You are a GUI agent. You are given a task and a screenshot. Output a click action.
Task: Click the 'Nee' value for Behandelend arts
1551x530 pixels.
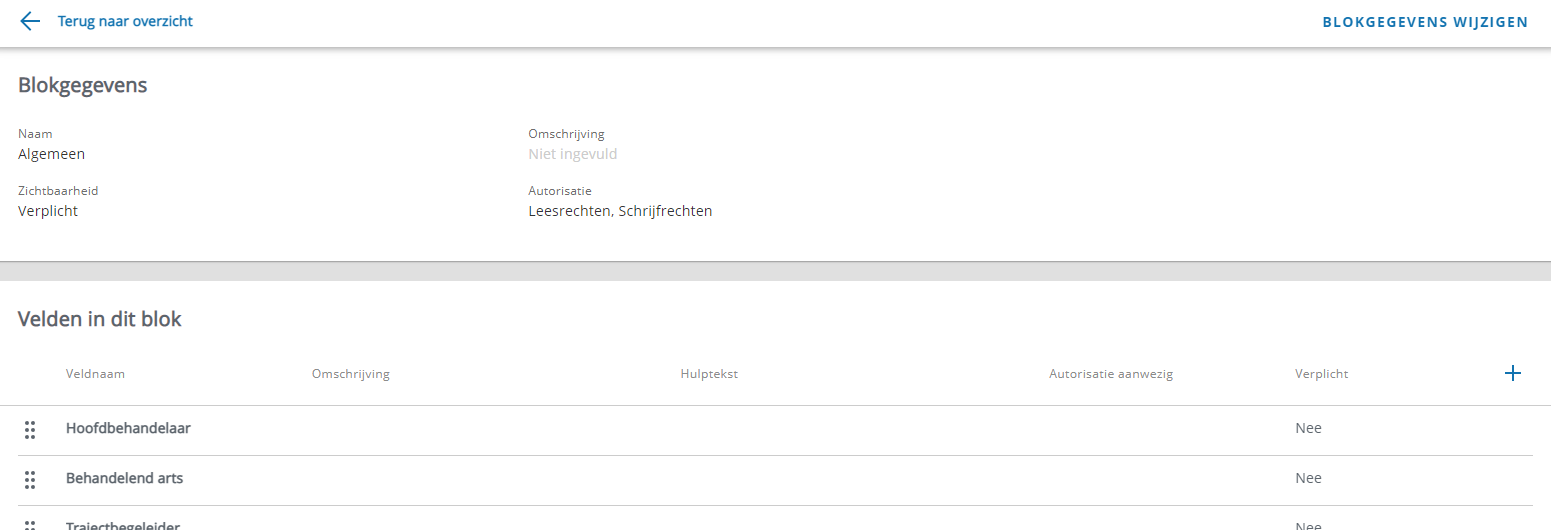pos(1308,478)
